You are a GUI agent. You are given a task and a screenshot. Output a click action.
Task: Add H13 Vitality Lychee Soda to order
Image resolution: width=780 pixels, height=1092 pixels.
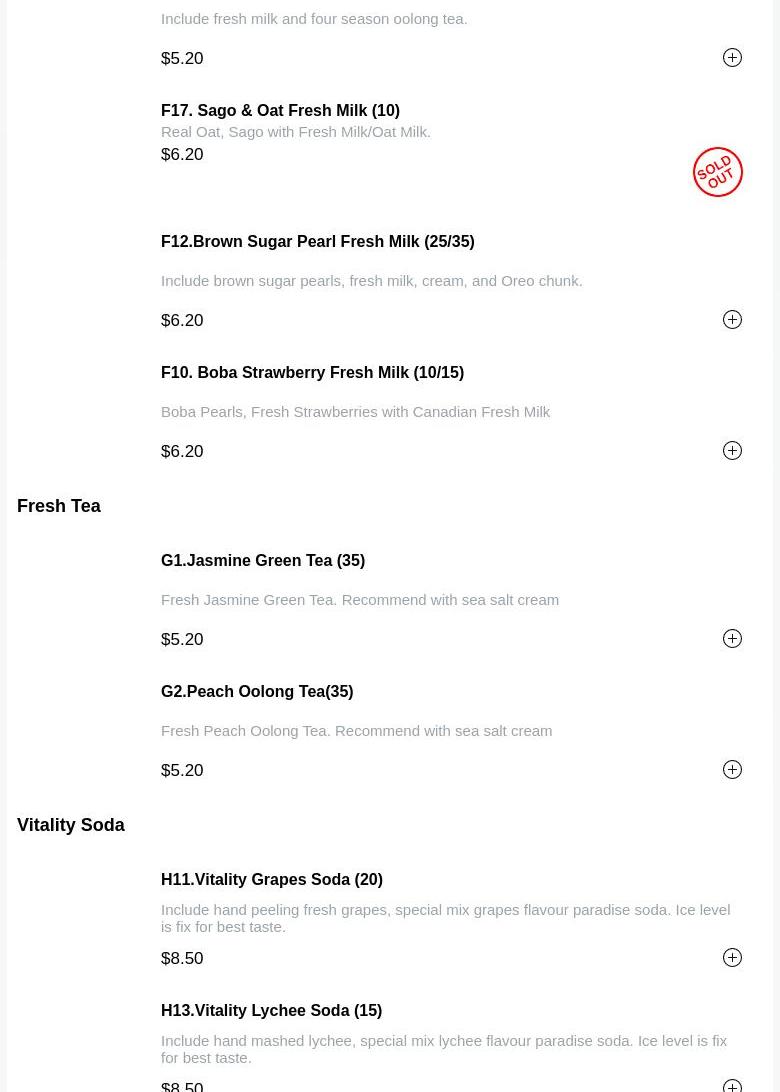(x=732, y=1085)
